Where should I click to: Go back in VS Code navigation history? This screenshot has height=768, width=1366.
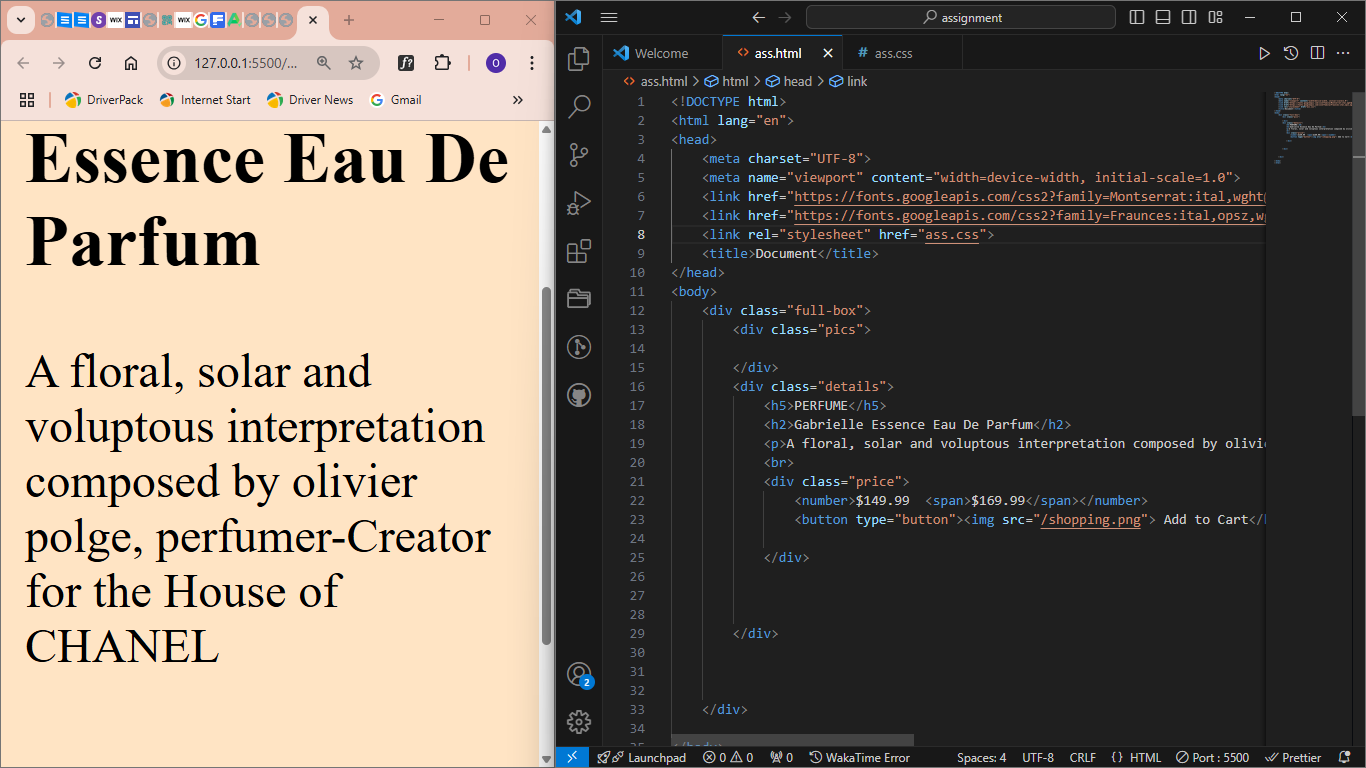click(758, 17)
